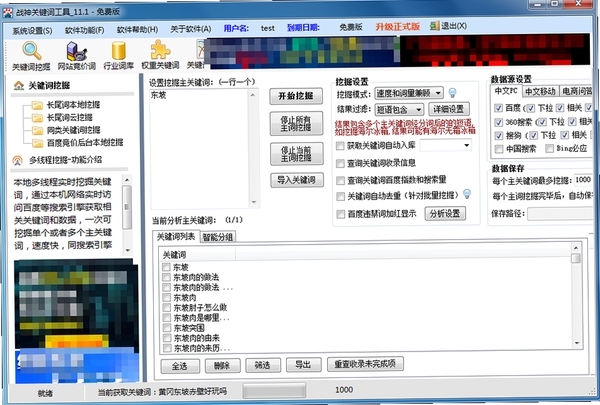Check the 中国搜索 data source checkbox
The image size is (600, 405).
[x=498, y=149]
